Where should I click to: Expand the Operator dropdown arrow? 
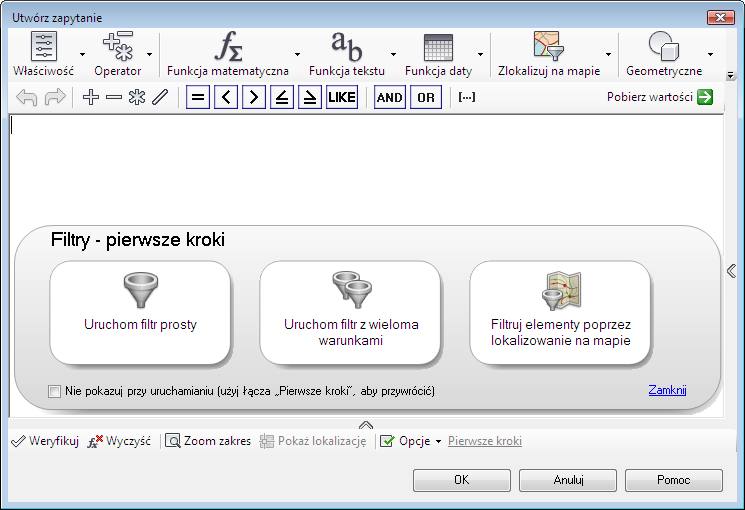[150, 54]
